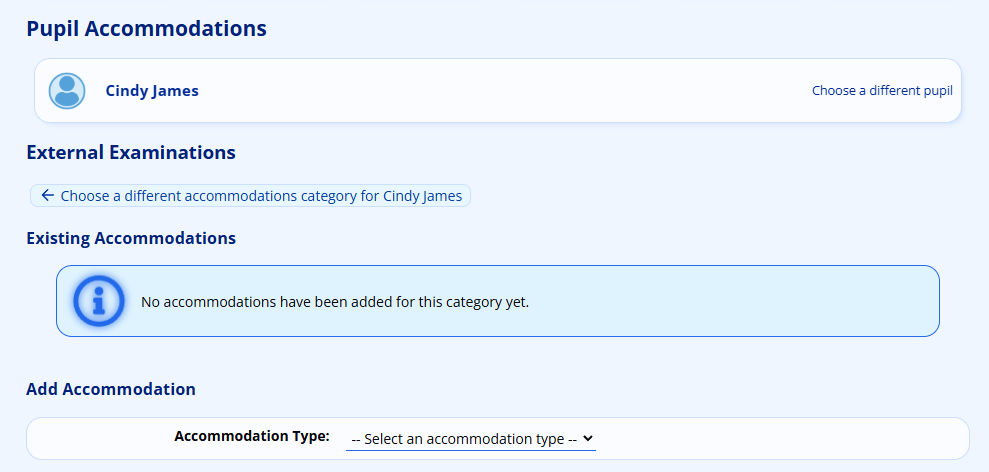
Task: Click the no accommodations added message text
Action: pos(335,300)
